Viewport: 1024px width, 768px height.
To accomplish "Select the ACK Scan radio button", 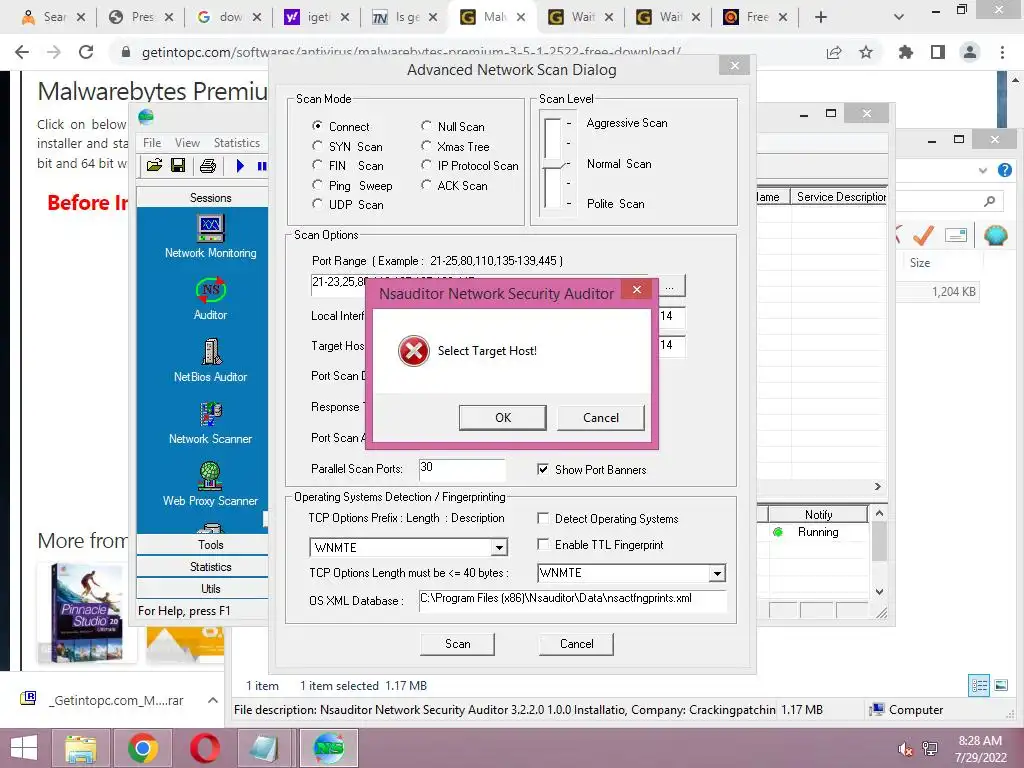I will coord(426,185).
